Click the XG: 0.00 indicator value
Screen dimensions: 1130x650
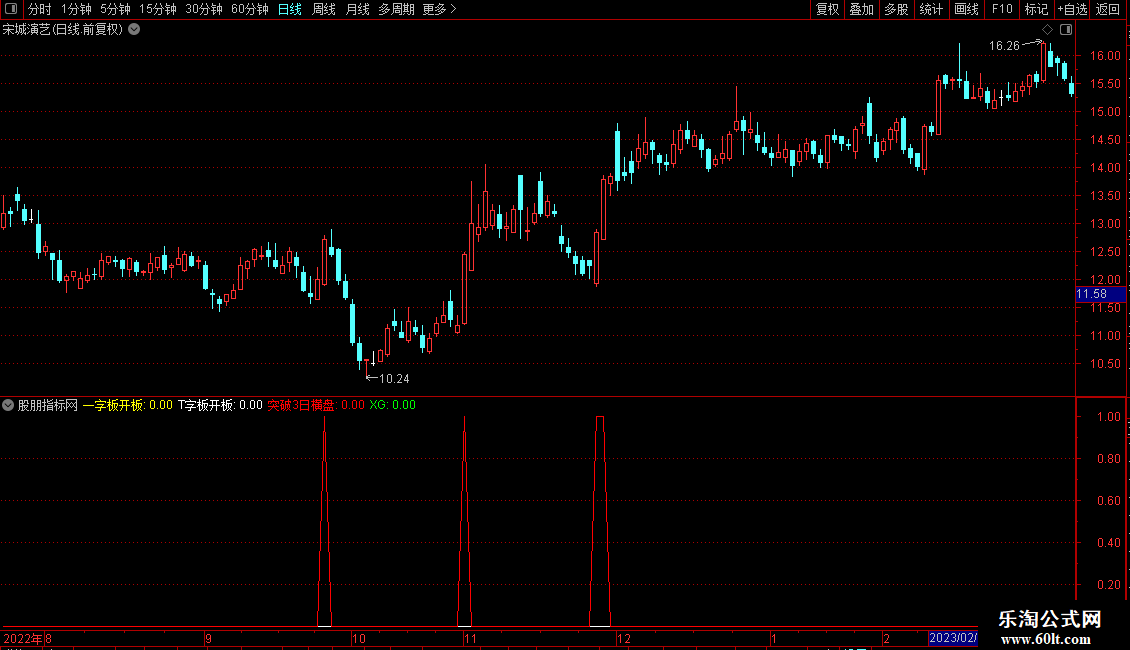click(392, 405)
